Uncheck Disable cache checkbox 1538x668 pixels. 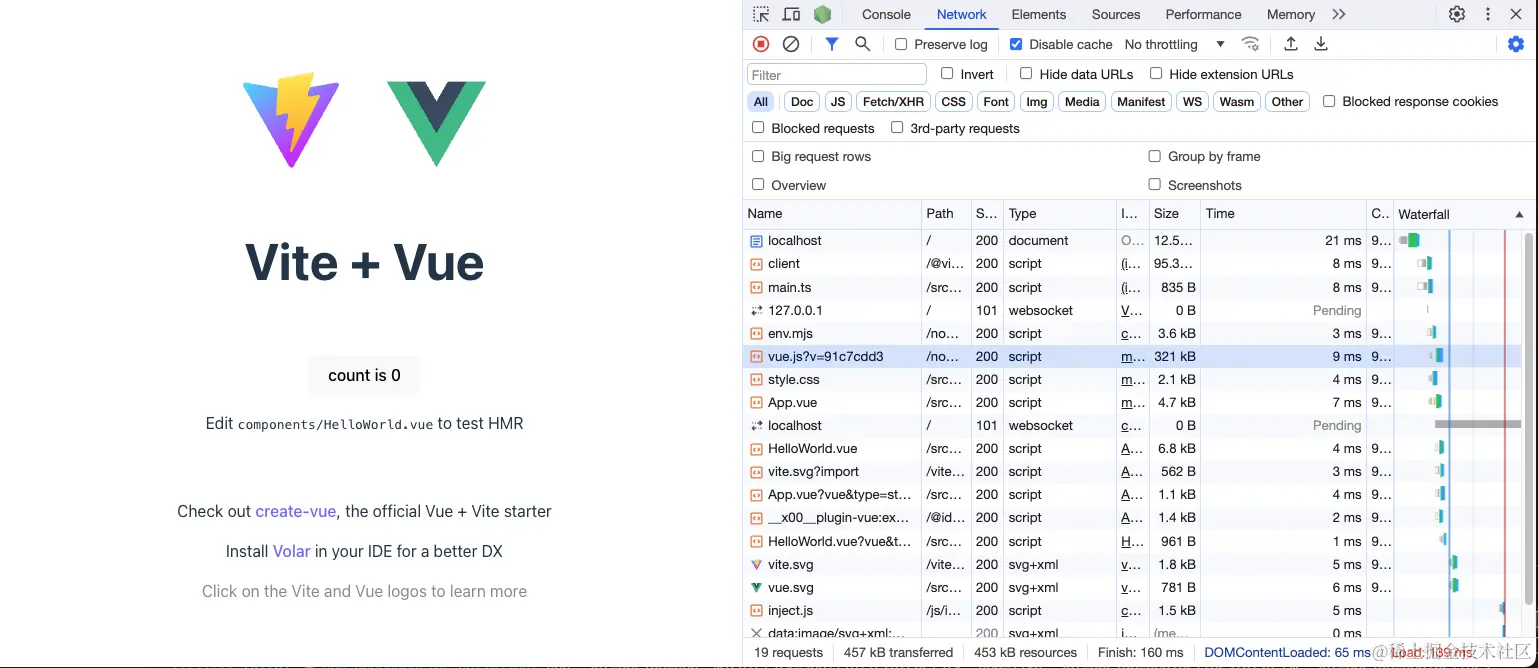[1016, 44]
